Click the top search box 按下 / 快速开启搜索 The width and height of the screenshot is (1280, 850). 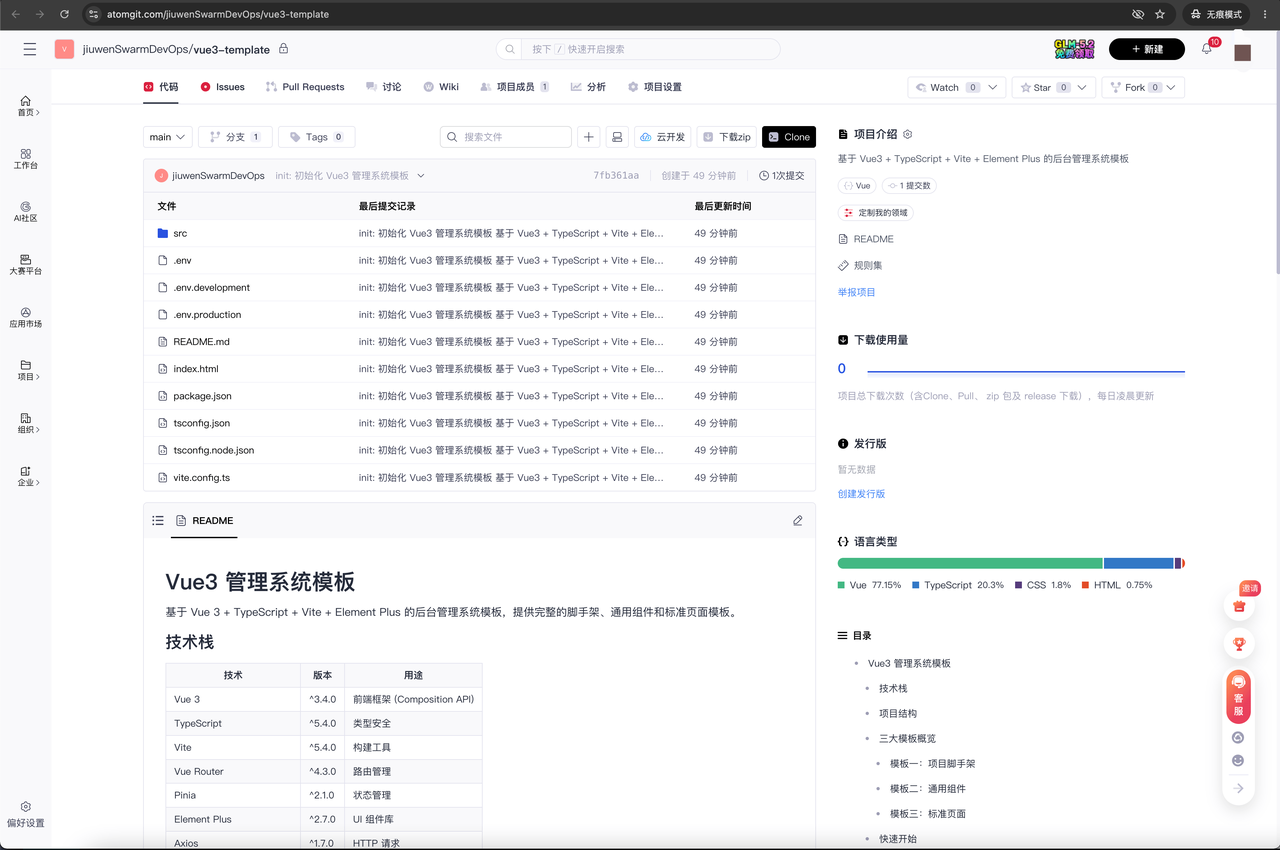click(638, 49)
